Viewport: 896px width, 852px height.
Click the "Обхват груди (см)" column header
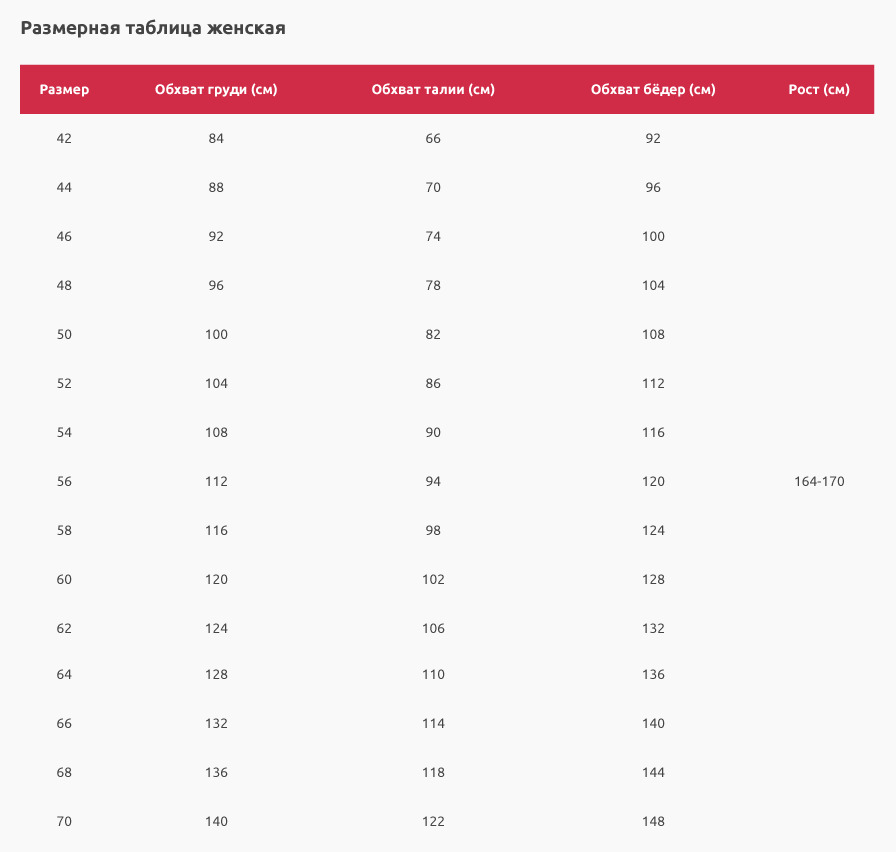tap(216, 90)
